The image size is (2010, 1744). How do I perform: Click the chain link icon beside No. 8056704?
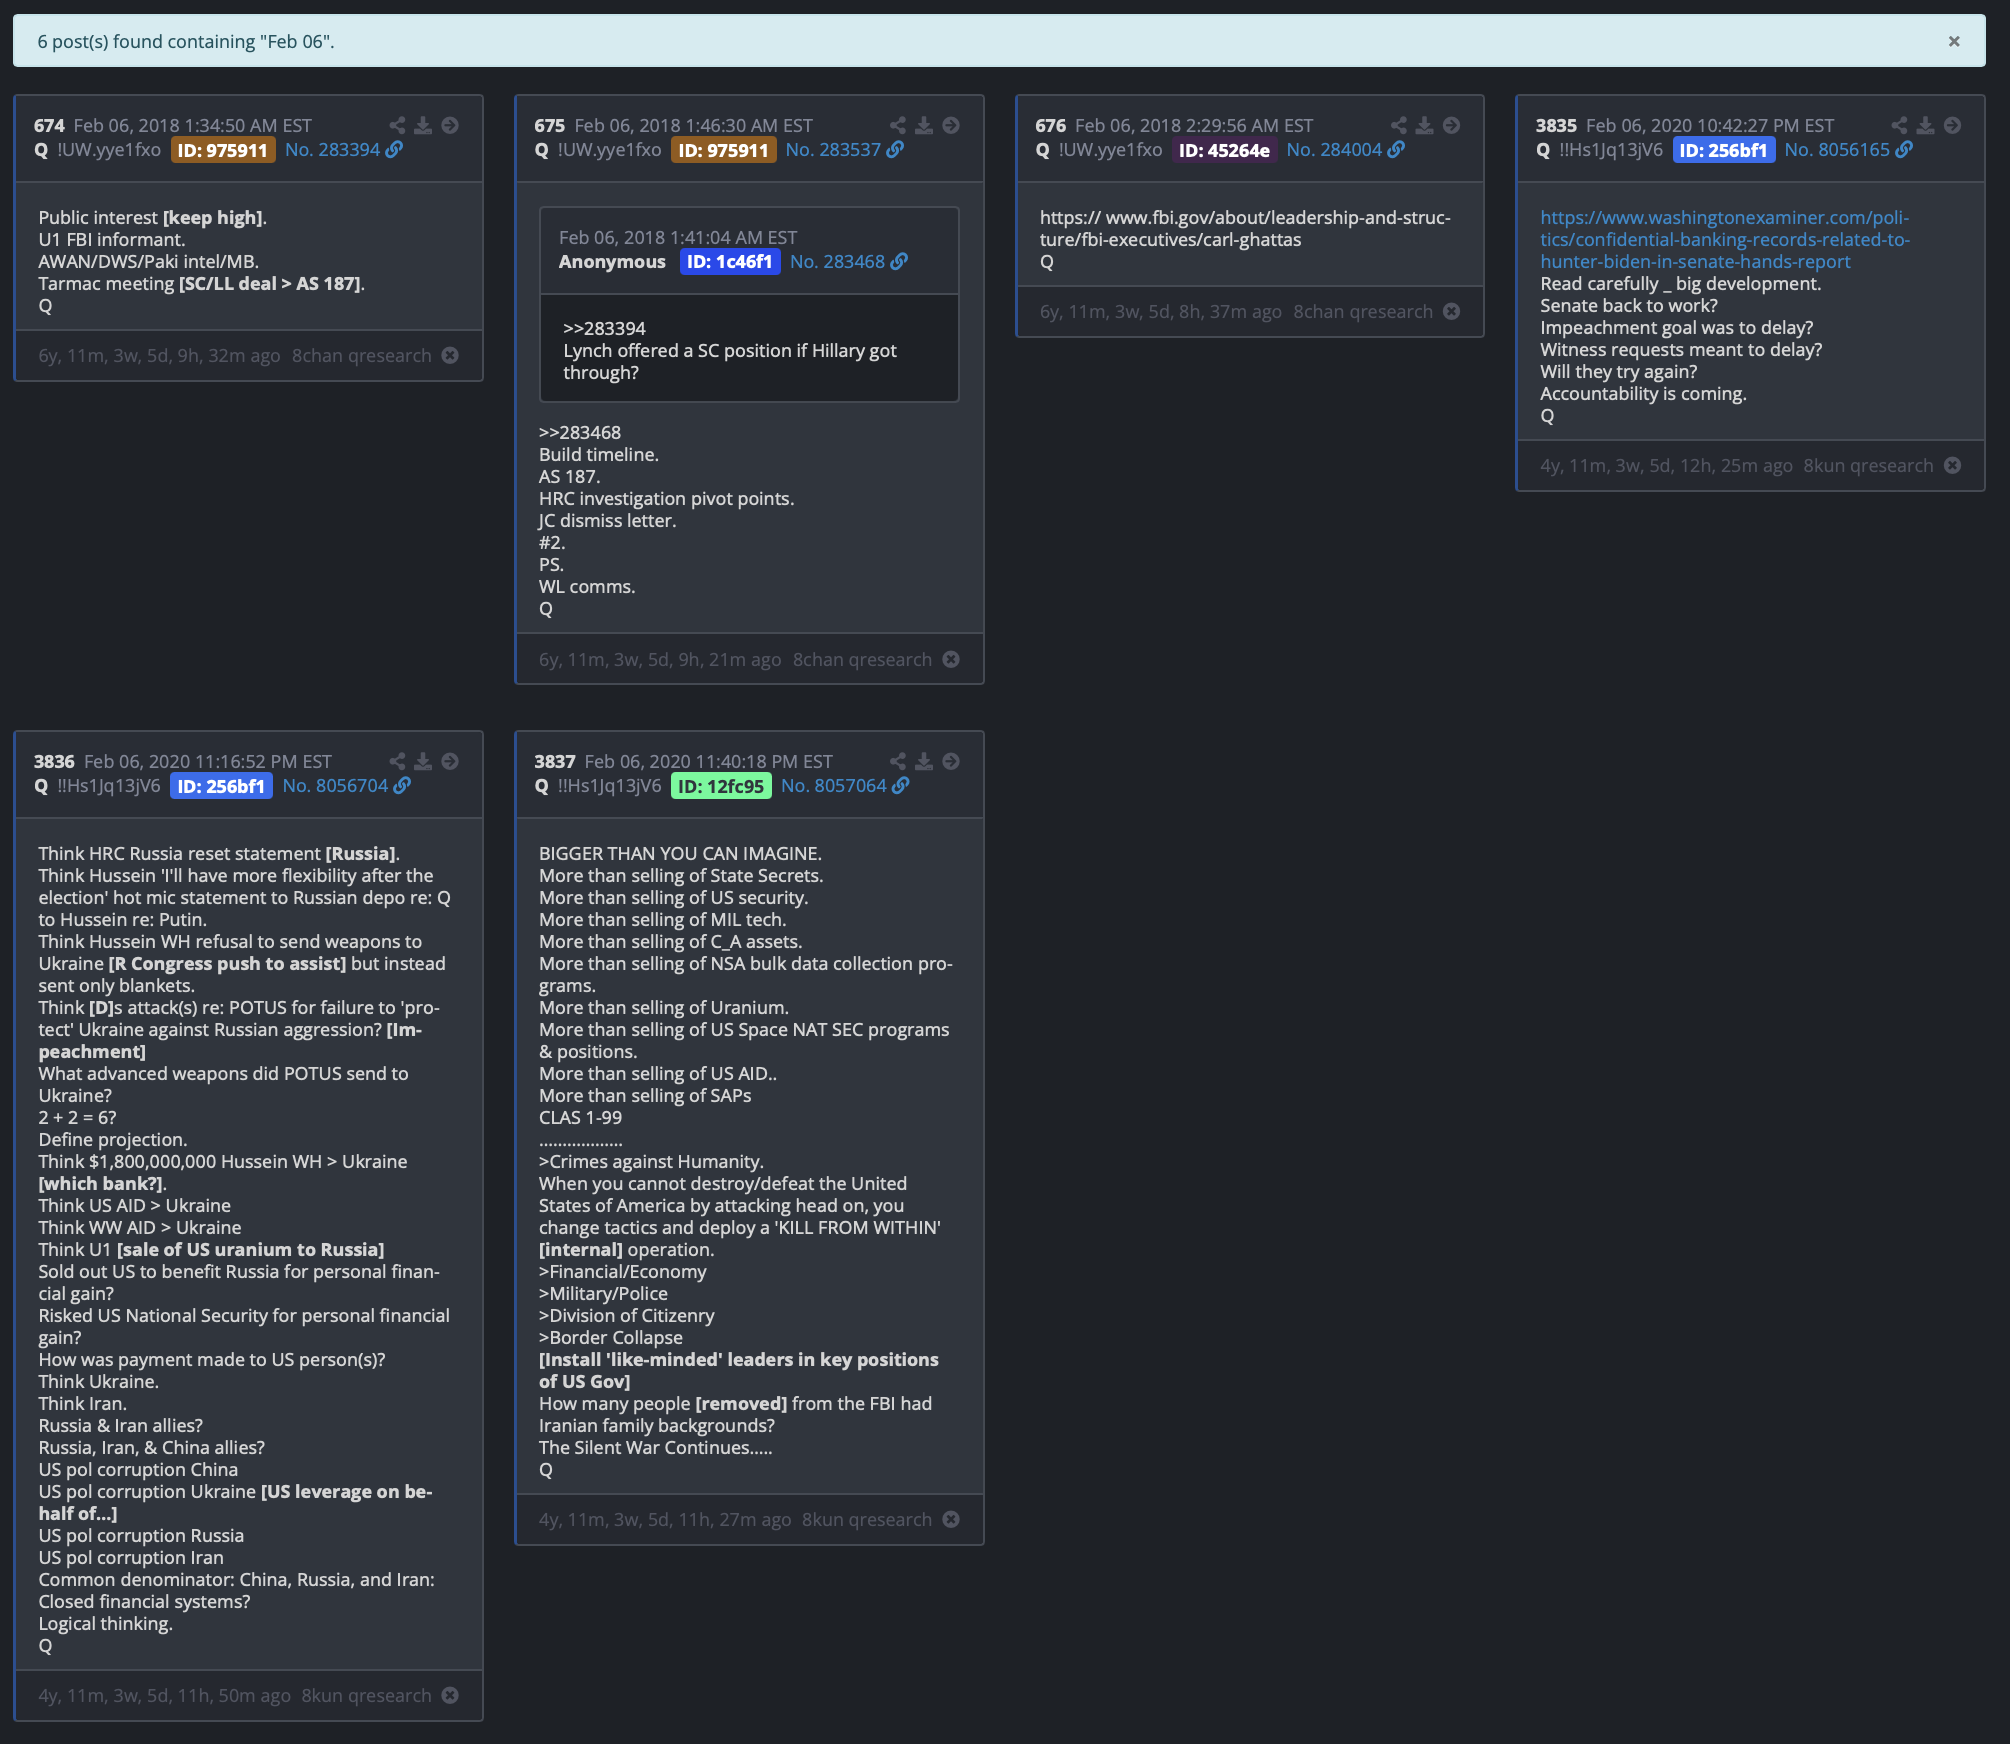coord(403,785)
